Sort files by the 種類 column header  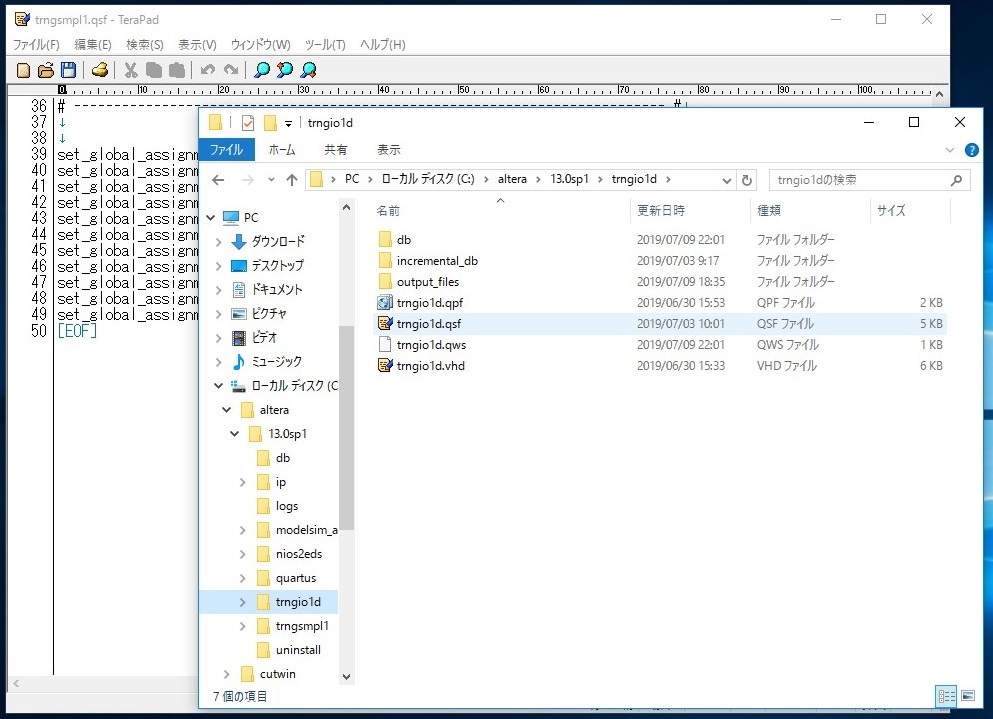(x=811, y=210)
